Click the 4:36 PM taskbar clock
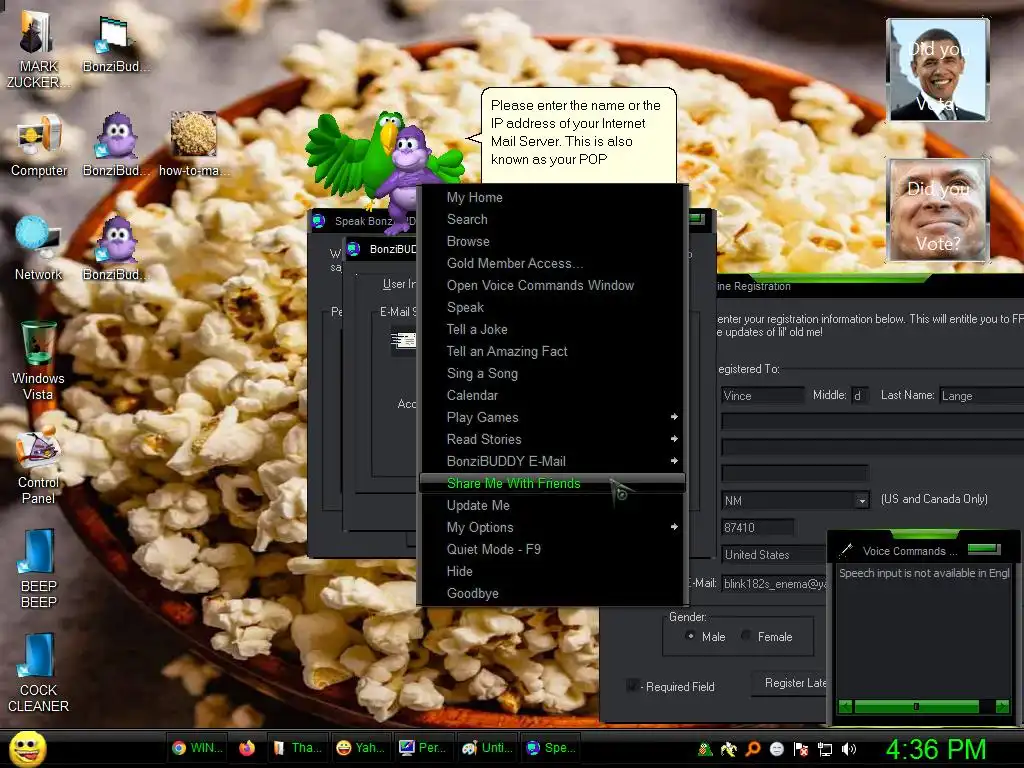The image size is (1024, 768). pos(936,749)
